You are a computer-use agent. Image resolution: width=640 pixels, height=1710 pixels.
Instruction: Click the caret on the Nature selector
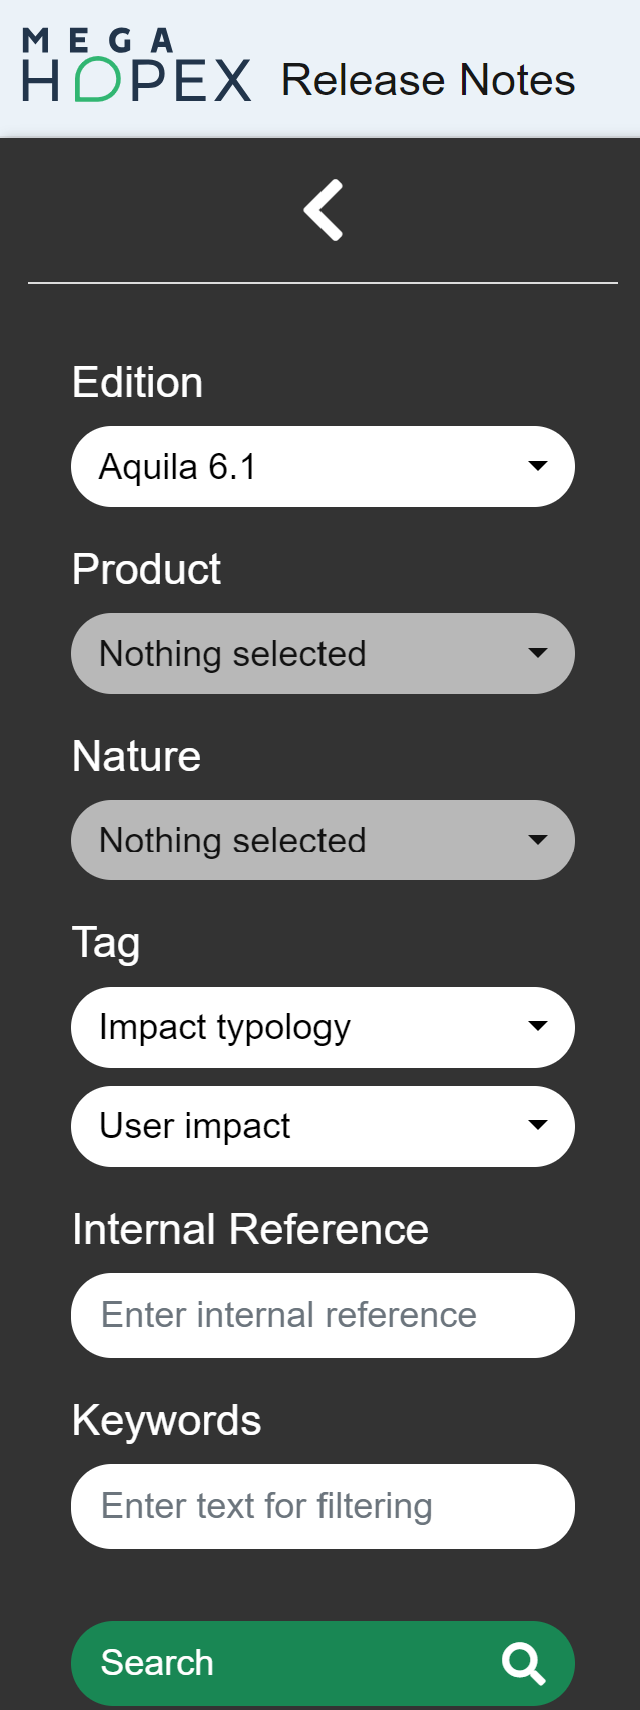[x=538, y=840]
